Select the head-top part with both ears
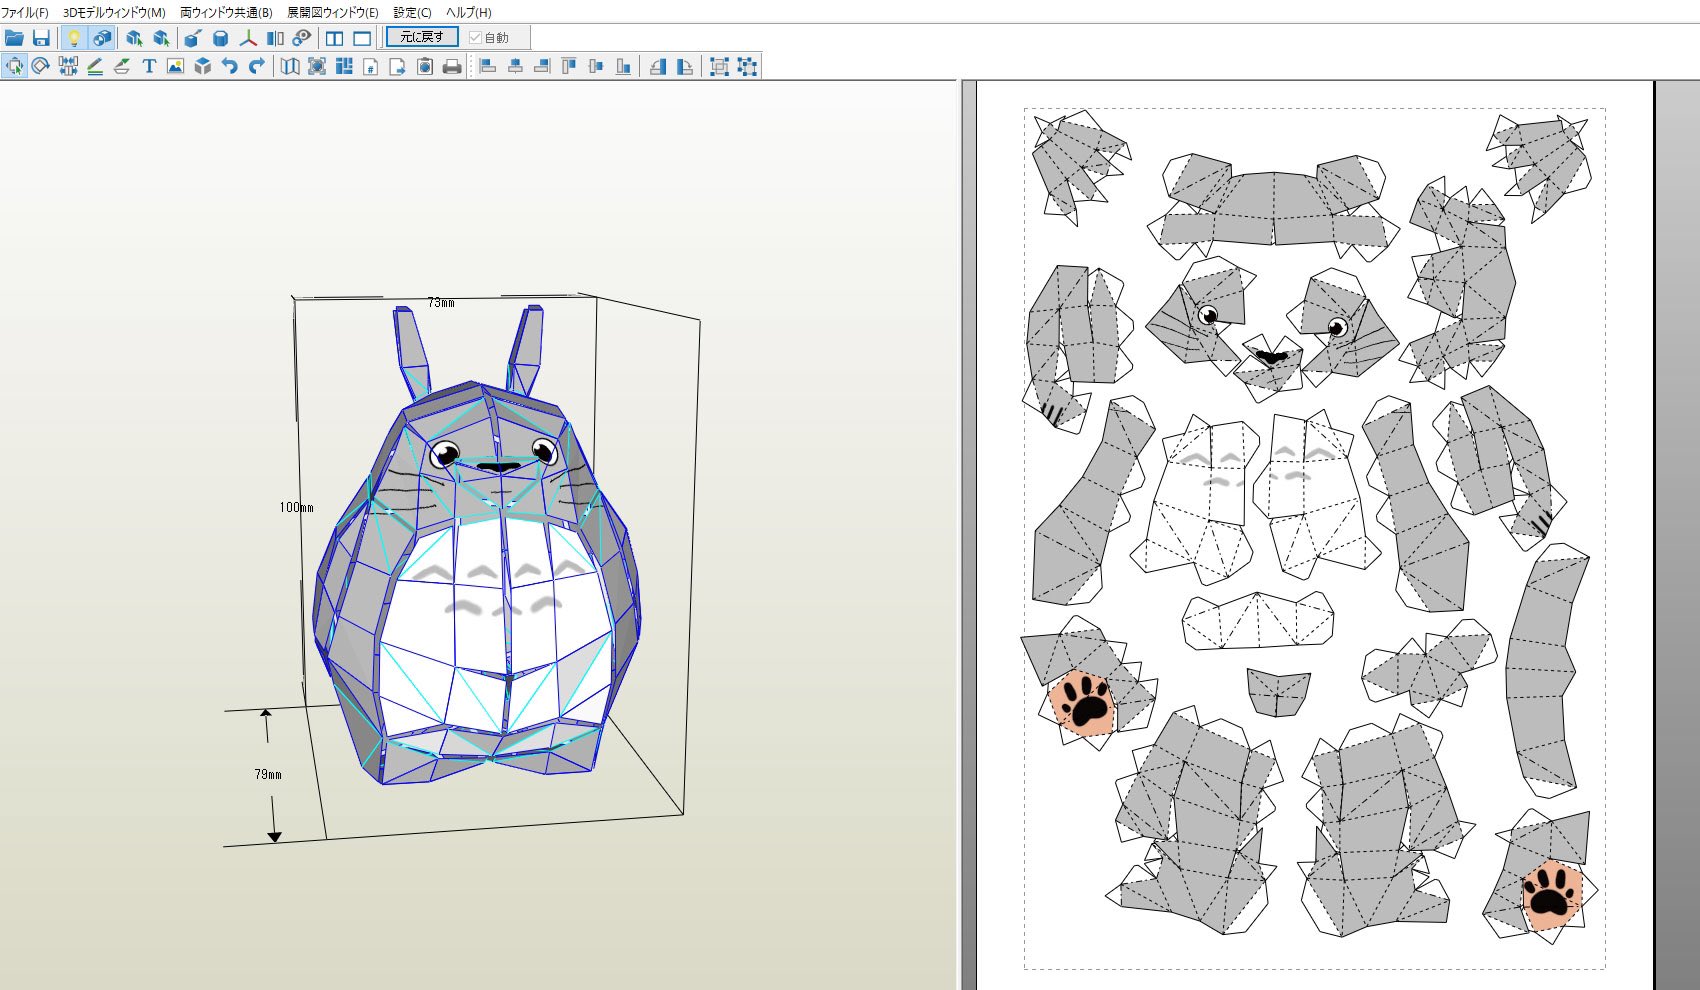The image size is (1700, 990). pyautogui.click(x=1273, y=205)
